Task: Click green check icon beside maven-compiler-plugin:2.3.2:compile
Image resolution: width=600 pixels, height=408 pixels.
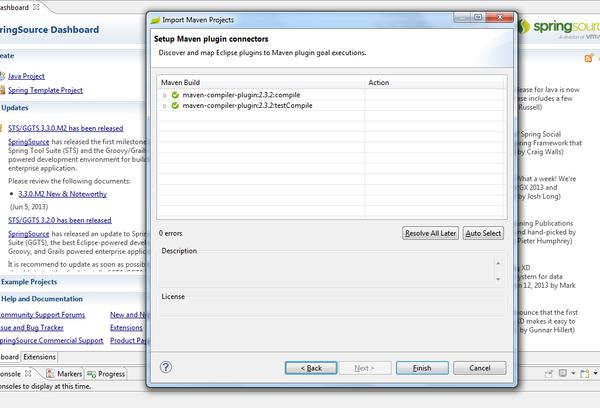Action: pyautogui.click(x=175, y=95)
